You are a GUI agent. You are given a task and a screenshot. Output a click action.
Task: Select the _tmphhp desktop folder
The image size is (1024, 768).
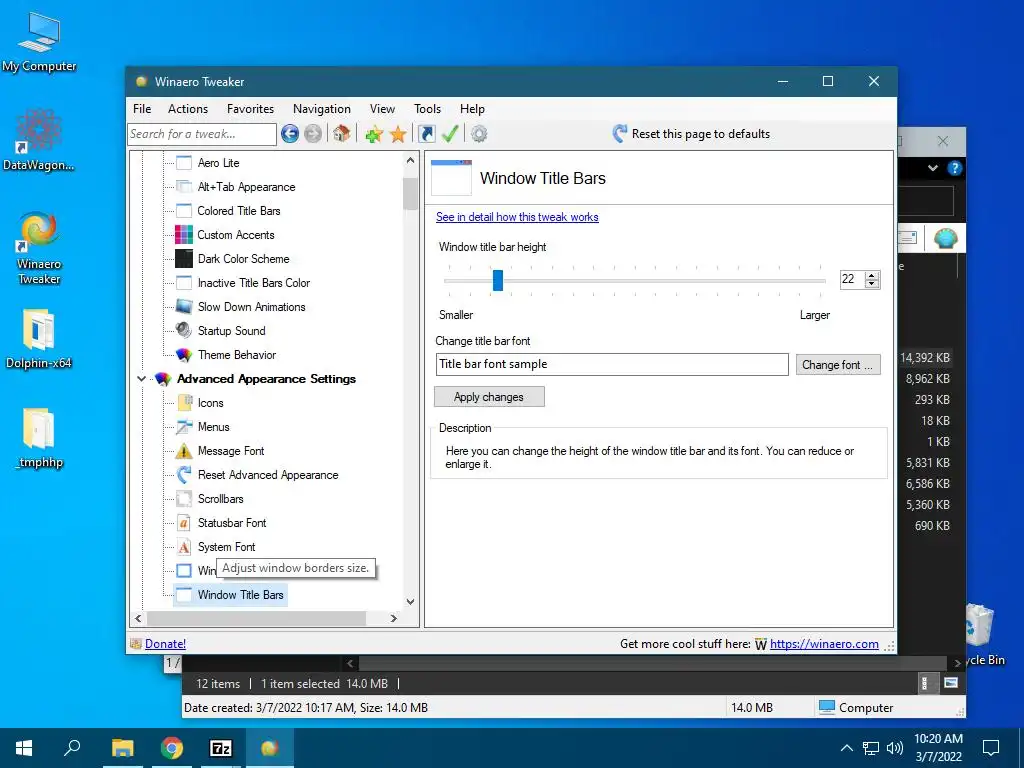(x=39, y=439)
